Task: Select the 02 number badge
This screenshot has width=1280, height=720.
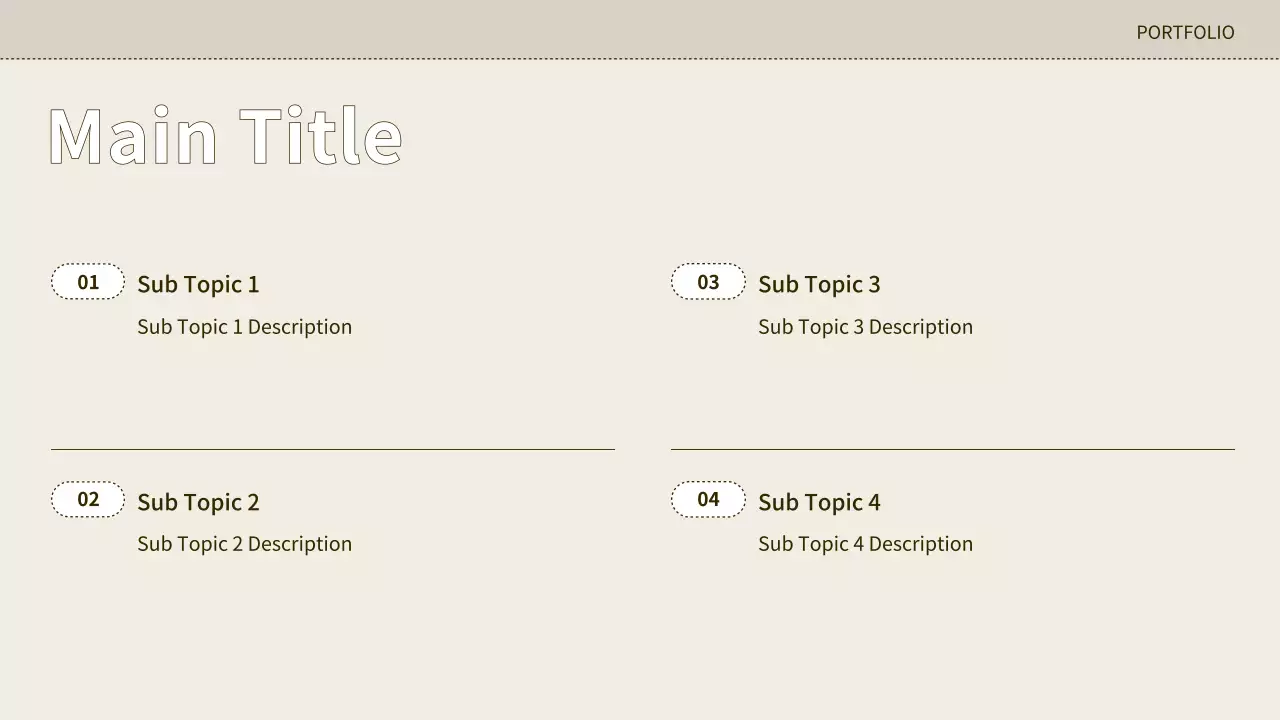Action: click(x=88, y=499)
